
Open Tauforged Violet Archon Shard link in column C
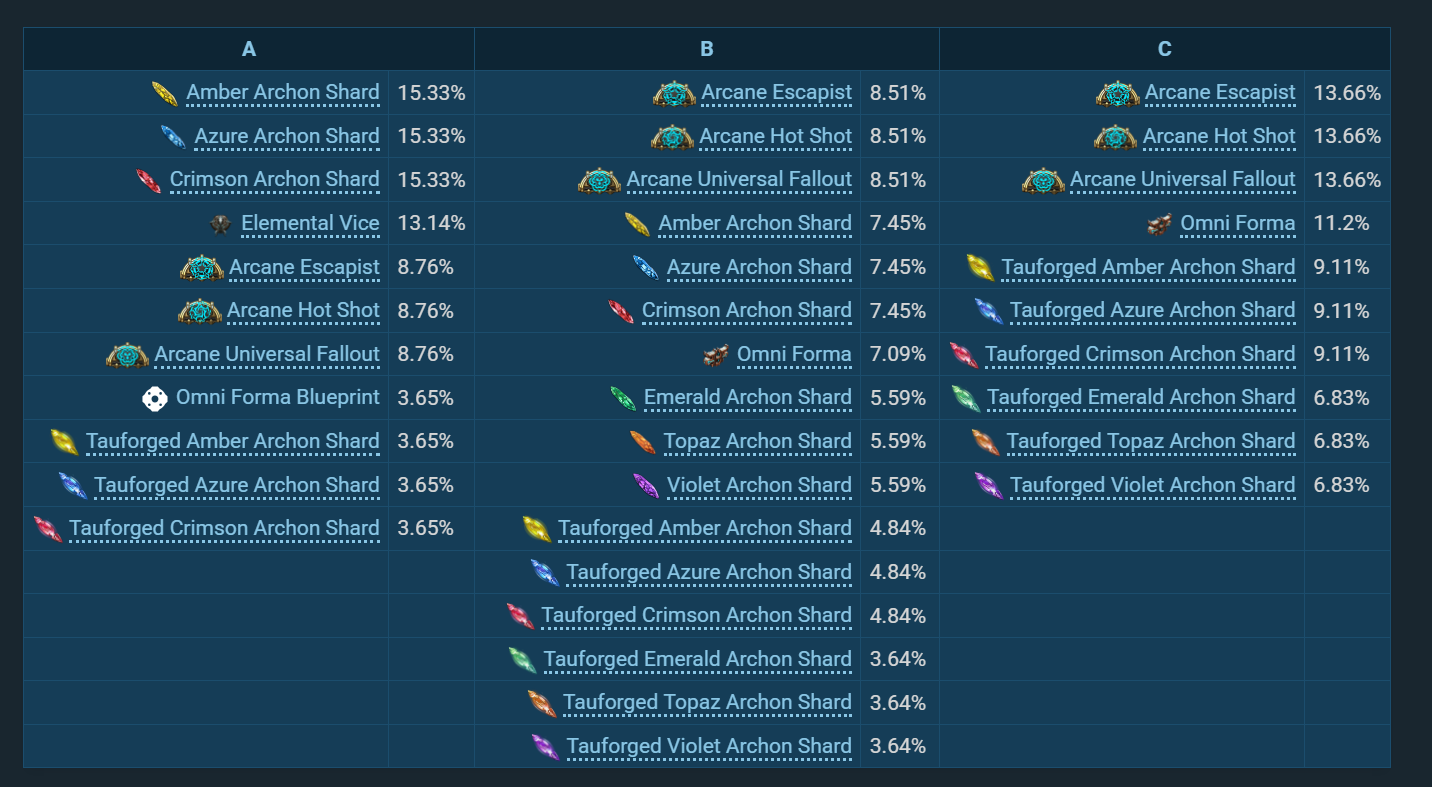coord(1153,485)
